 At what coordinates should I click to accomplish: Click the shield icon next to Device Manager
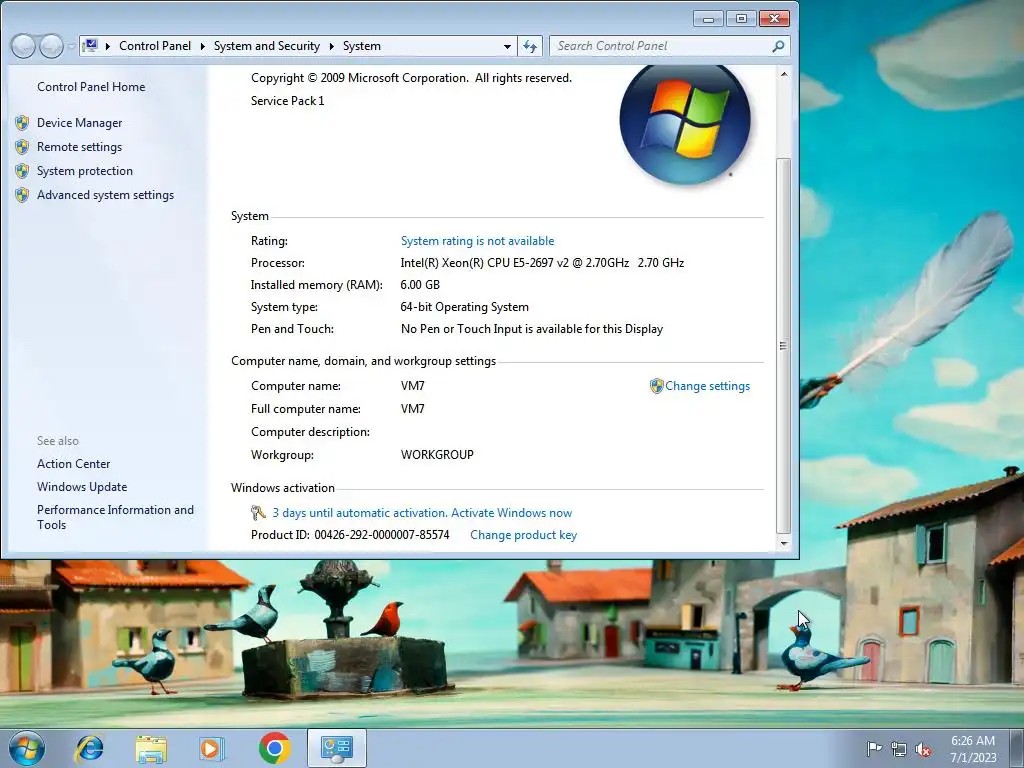click(22, 123)
